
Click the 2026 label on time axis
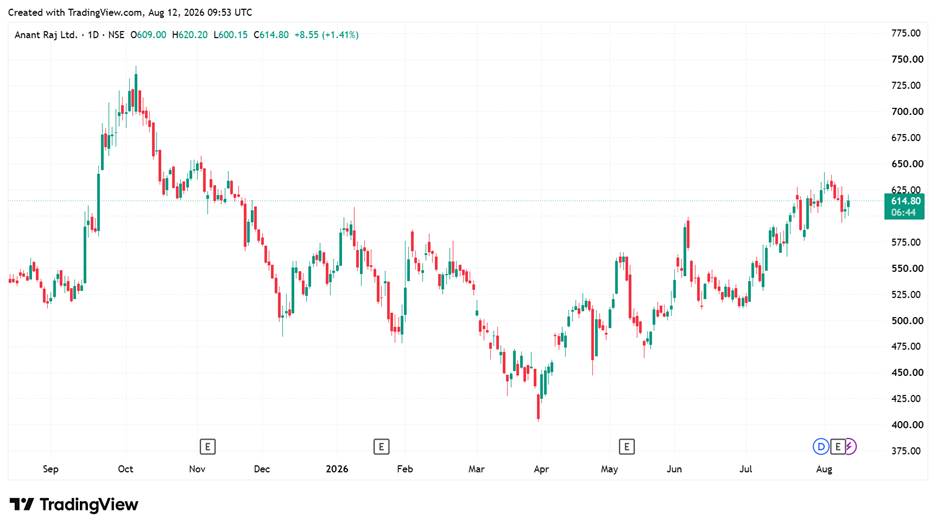[337, 469]
